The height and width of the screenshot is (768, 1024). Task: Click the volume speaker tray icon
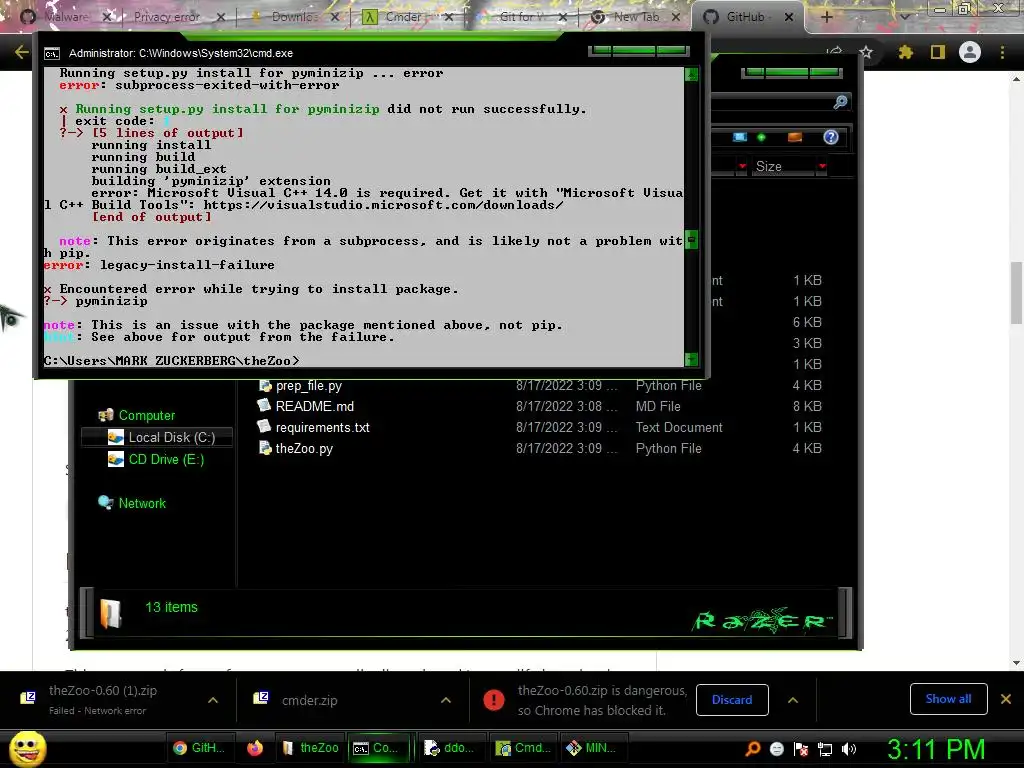pyautogui.click(x=849, y=749)
